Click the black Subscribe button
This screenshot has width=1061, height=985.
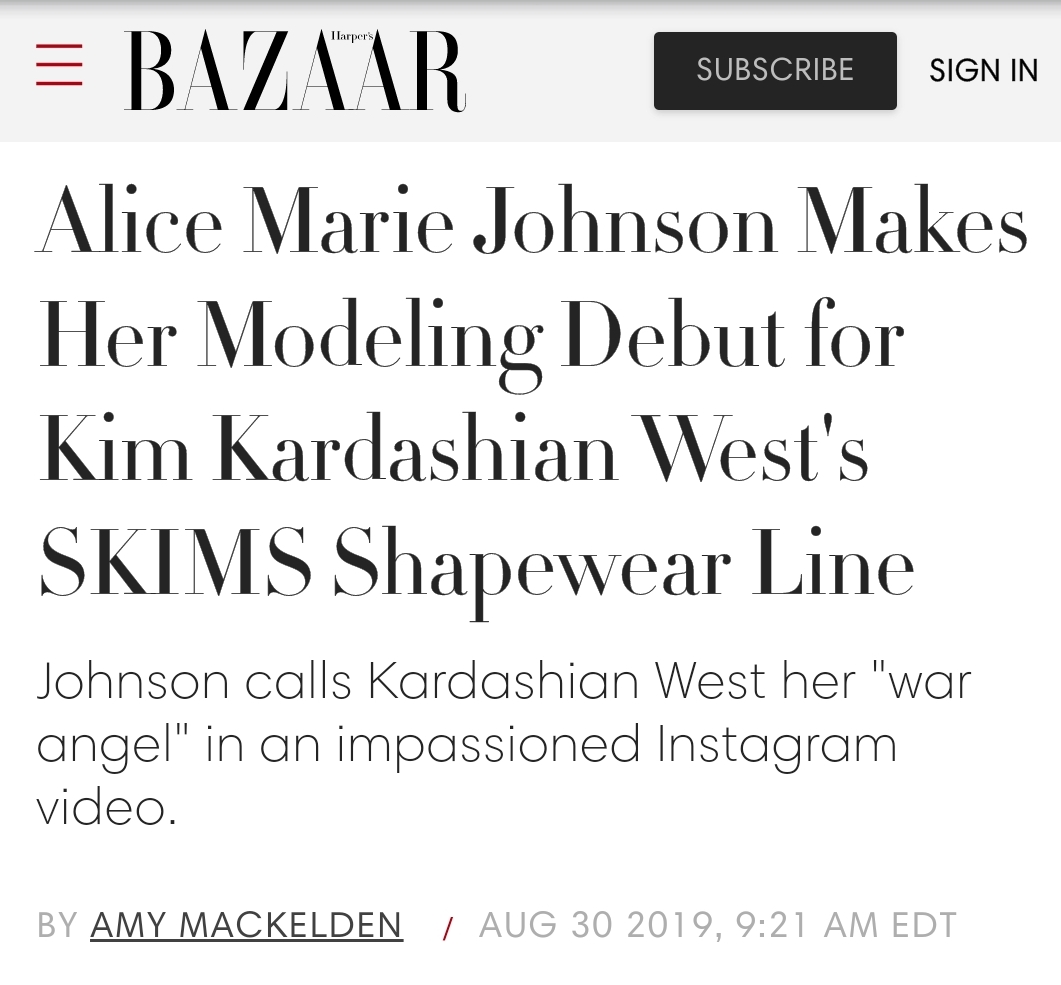click(x=775, y=70)
